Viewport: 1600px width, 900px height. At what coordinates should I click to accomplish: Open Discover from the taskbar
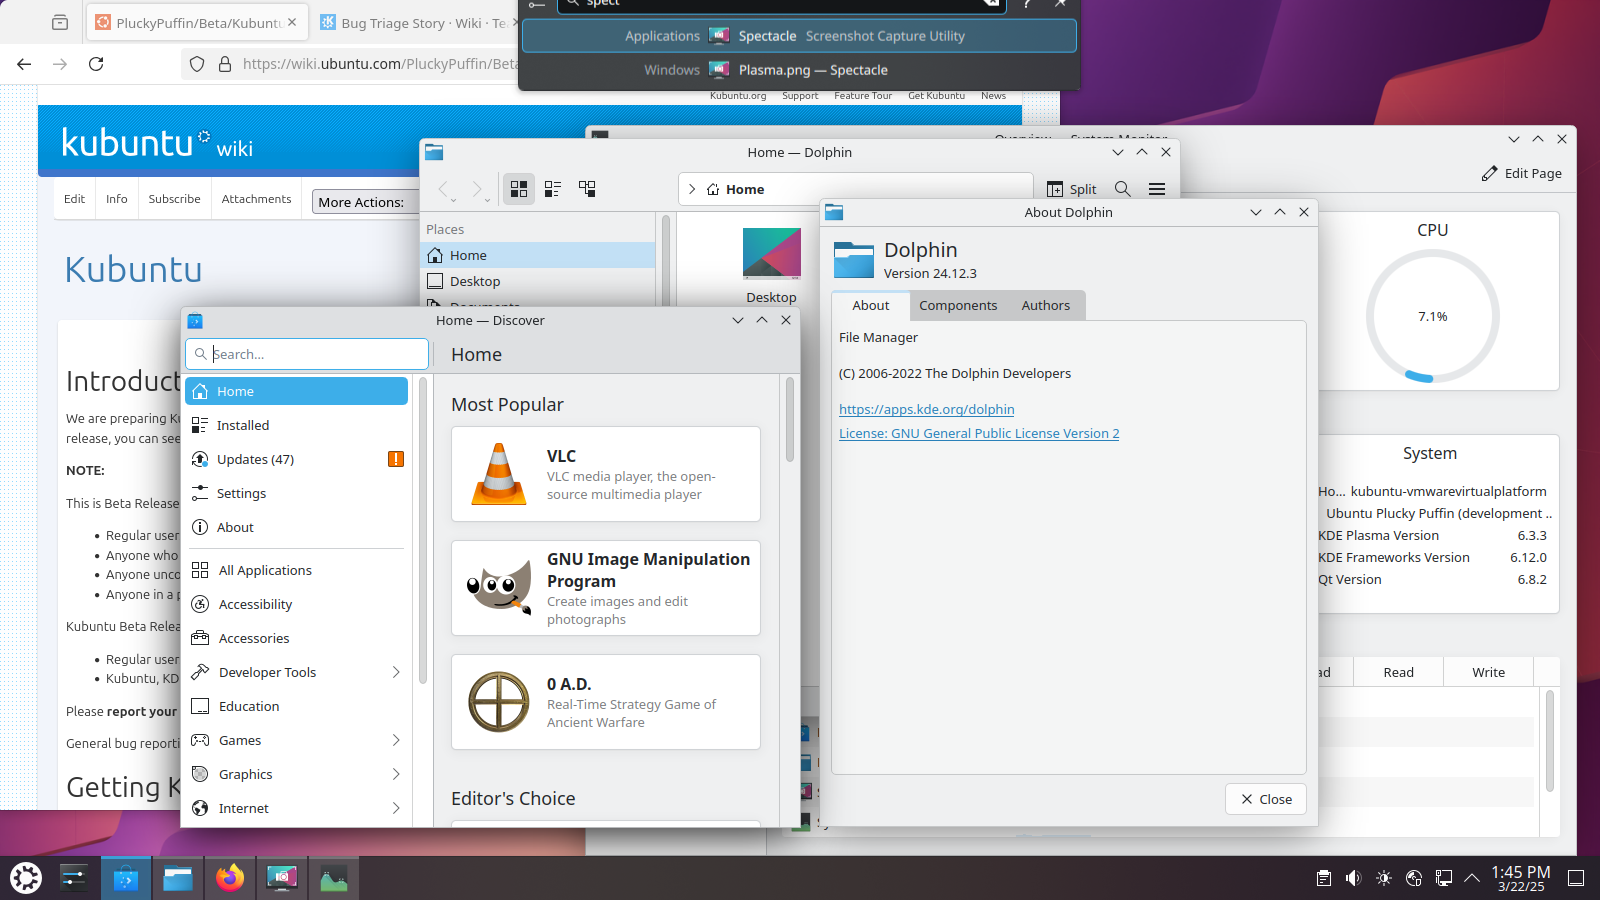point(125,878)
